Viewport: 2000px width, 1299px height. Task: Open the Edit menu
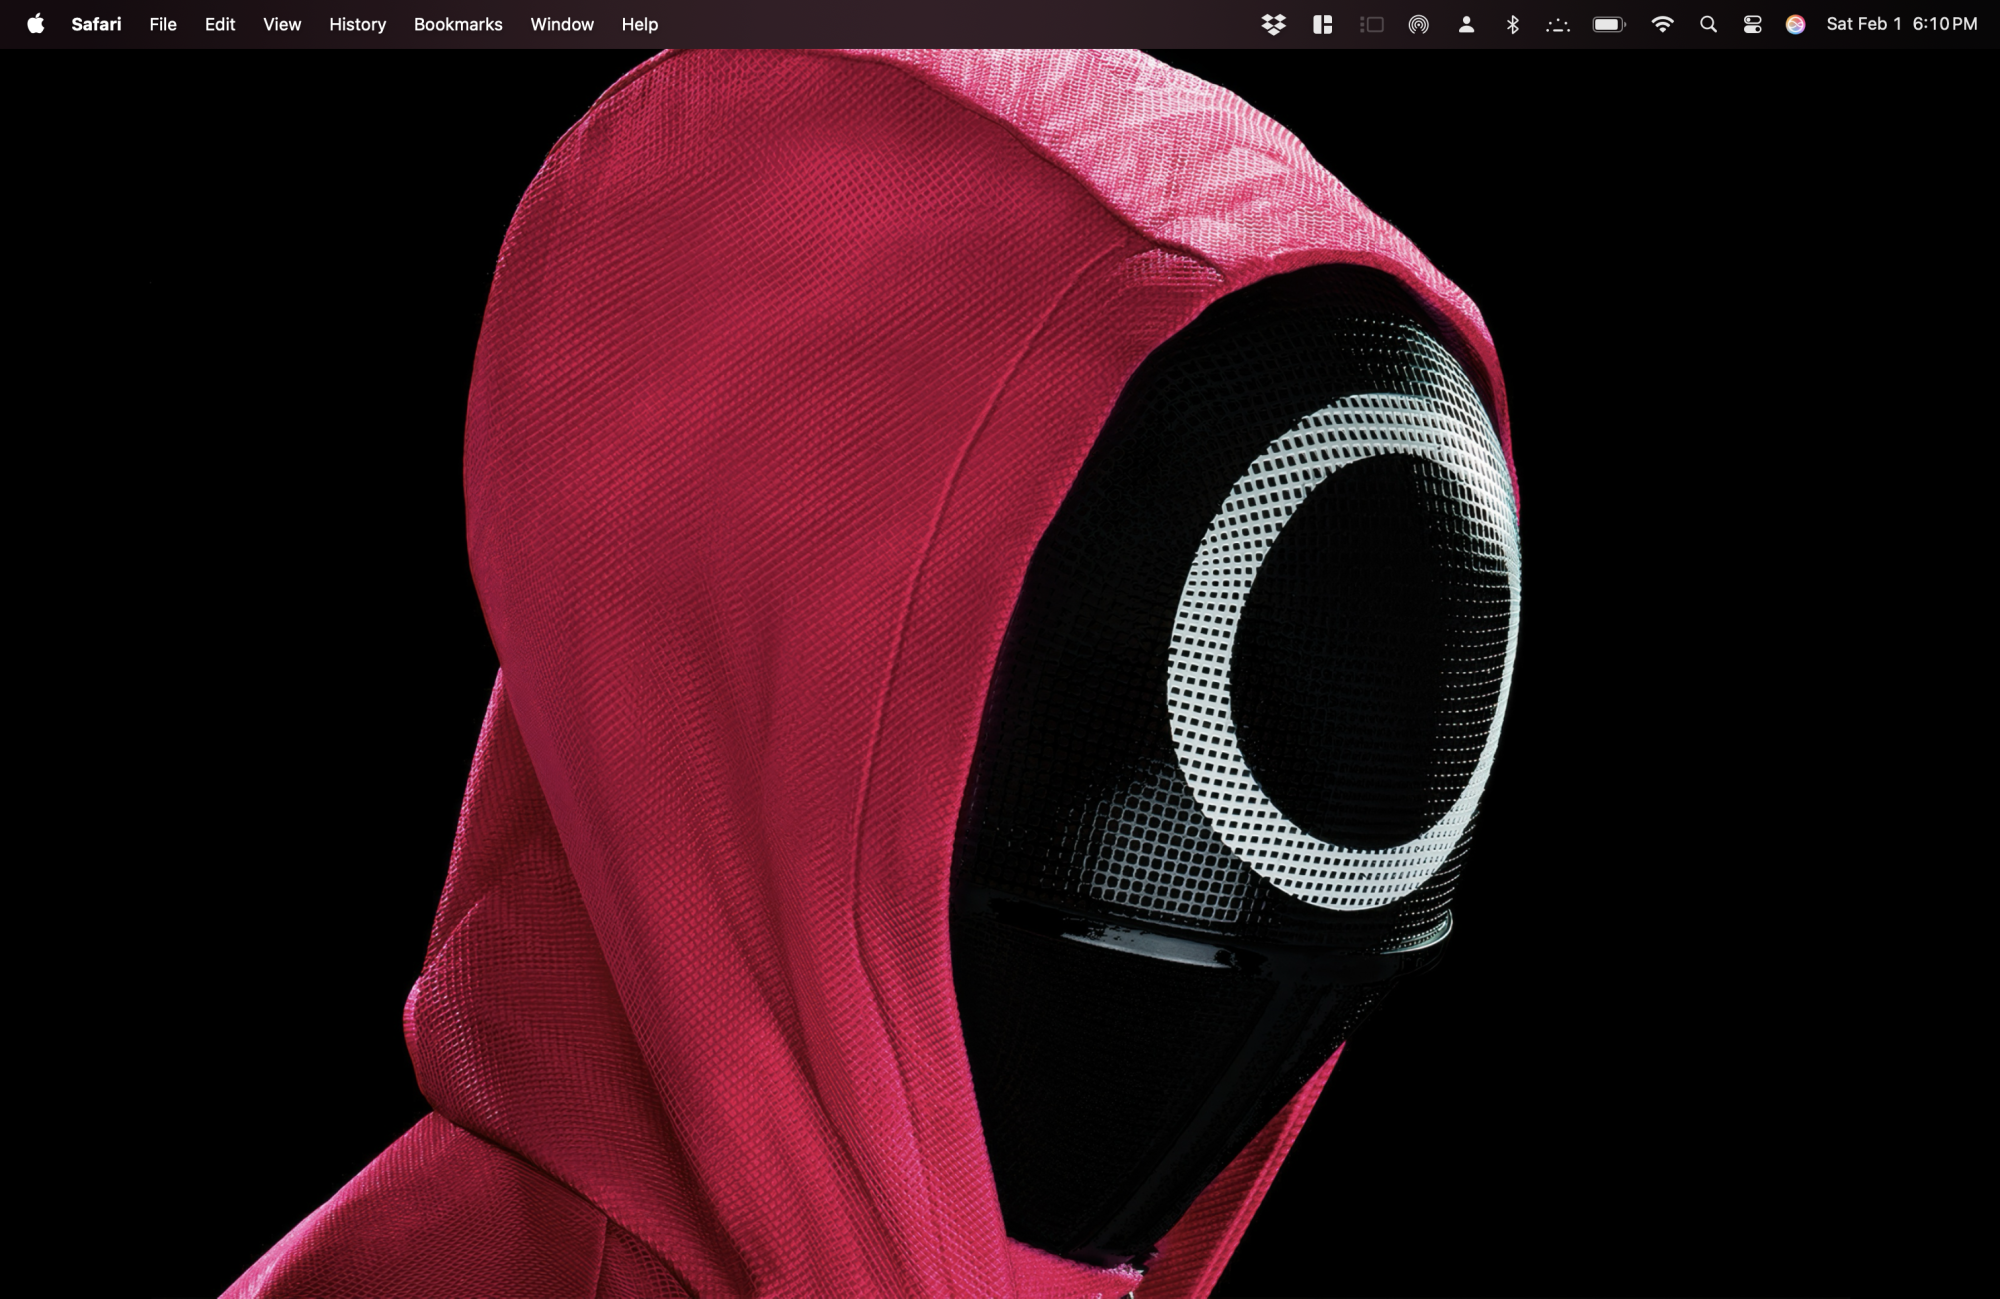219,23
